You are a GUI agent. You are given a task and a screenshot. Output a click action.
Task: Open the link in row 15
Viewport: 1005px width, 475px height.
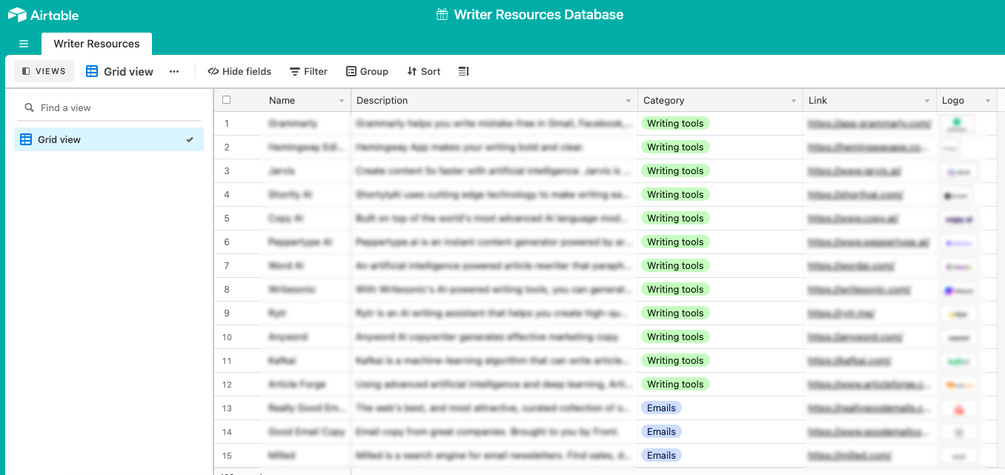coord(850,455)
